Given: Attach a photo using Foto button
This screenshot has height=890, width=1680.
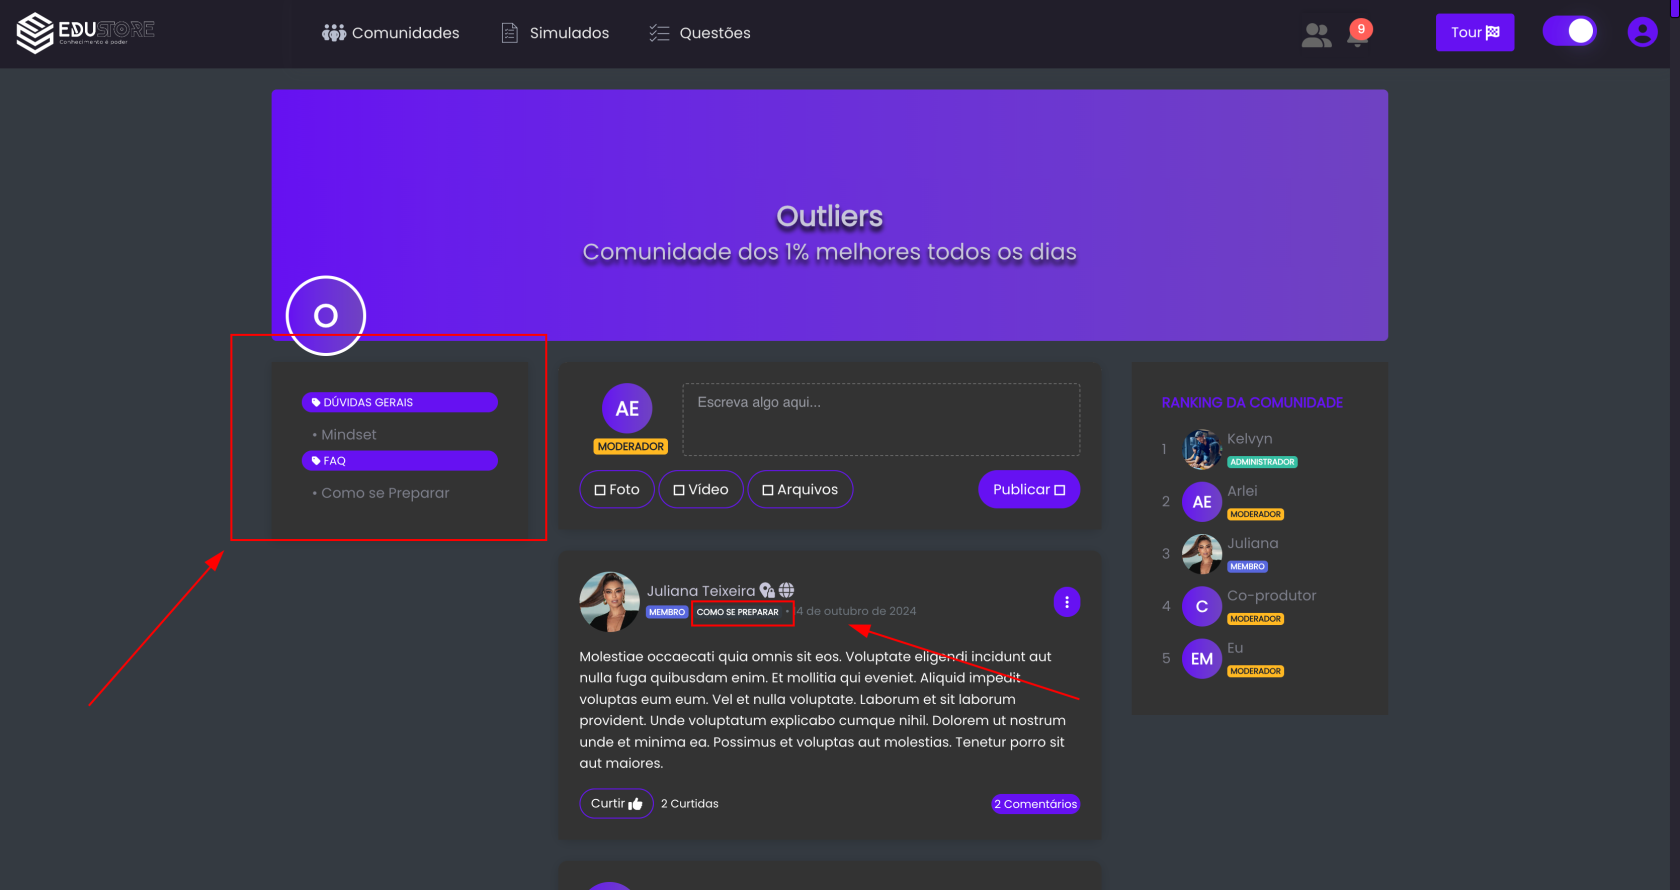Looking at the screenshot, I should [x=617, y=489].
